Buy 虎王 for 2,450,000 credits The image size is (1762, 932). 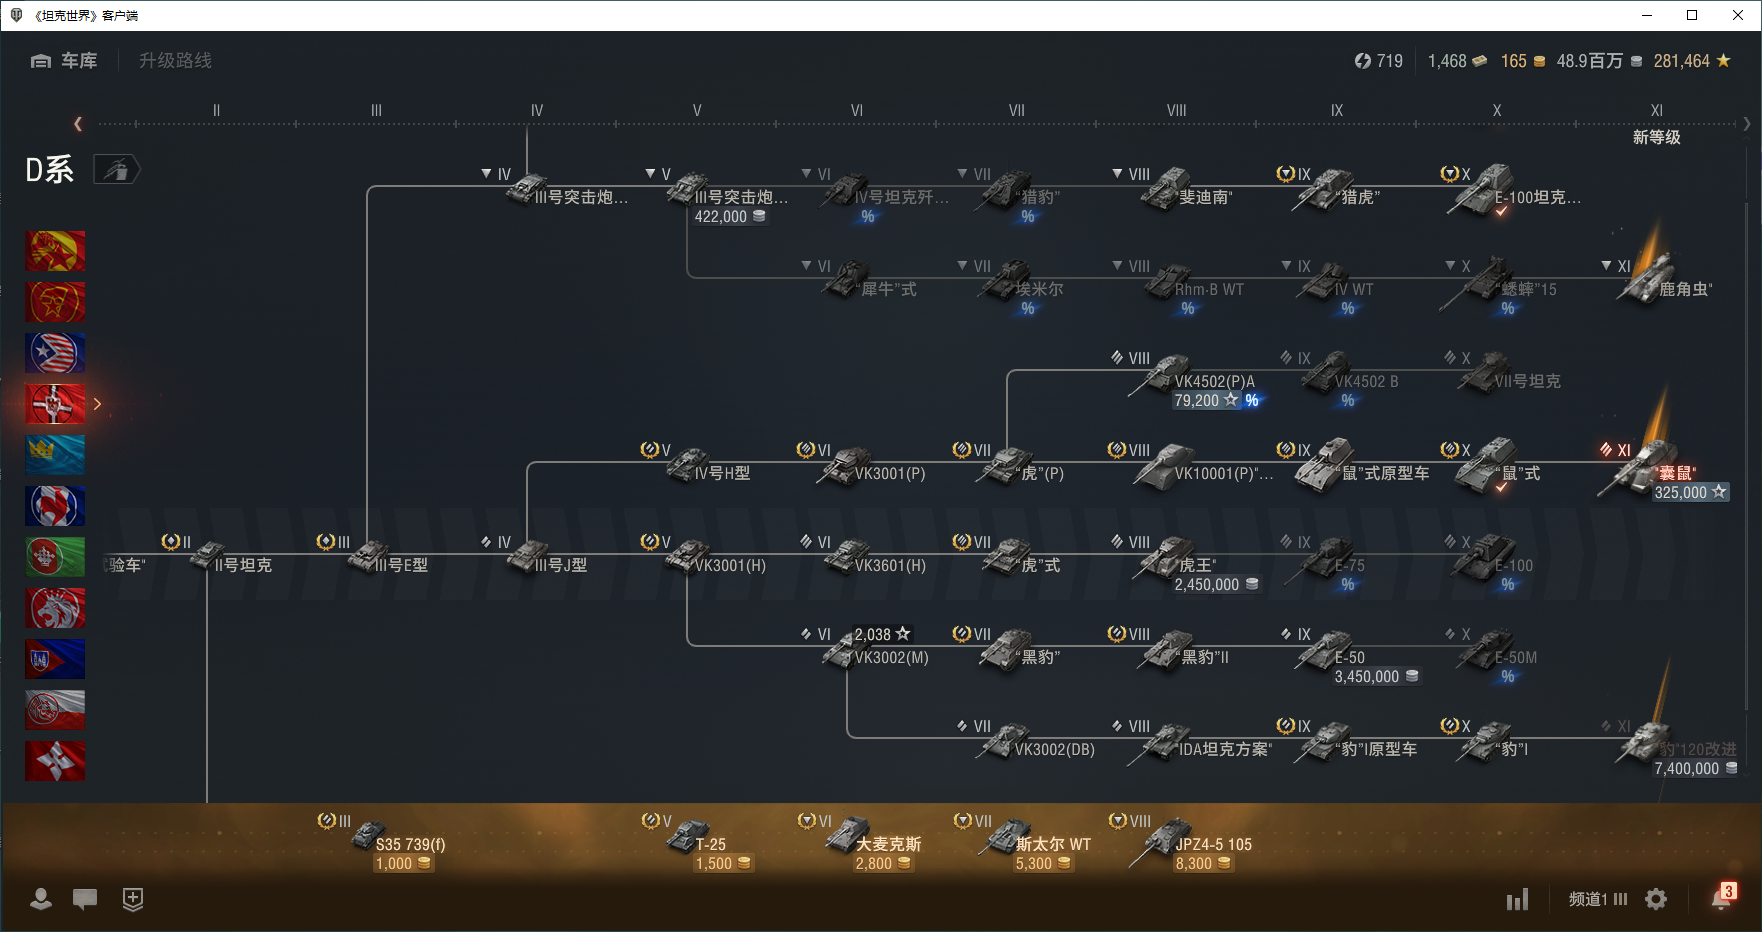tap(1216, 584)
